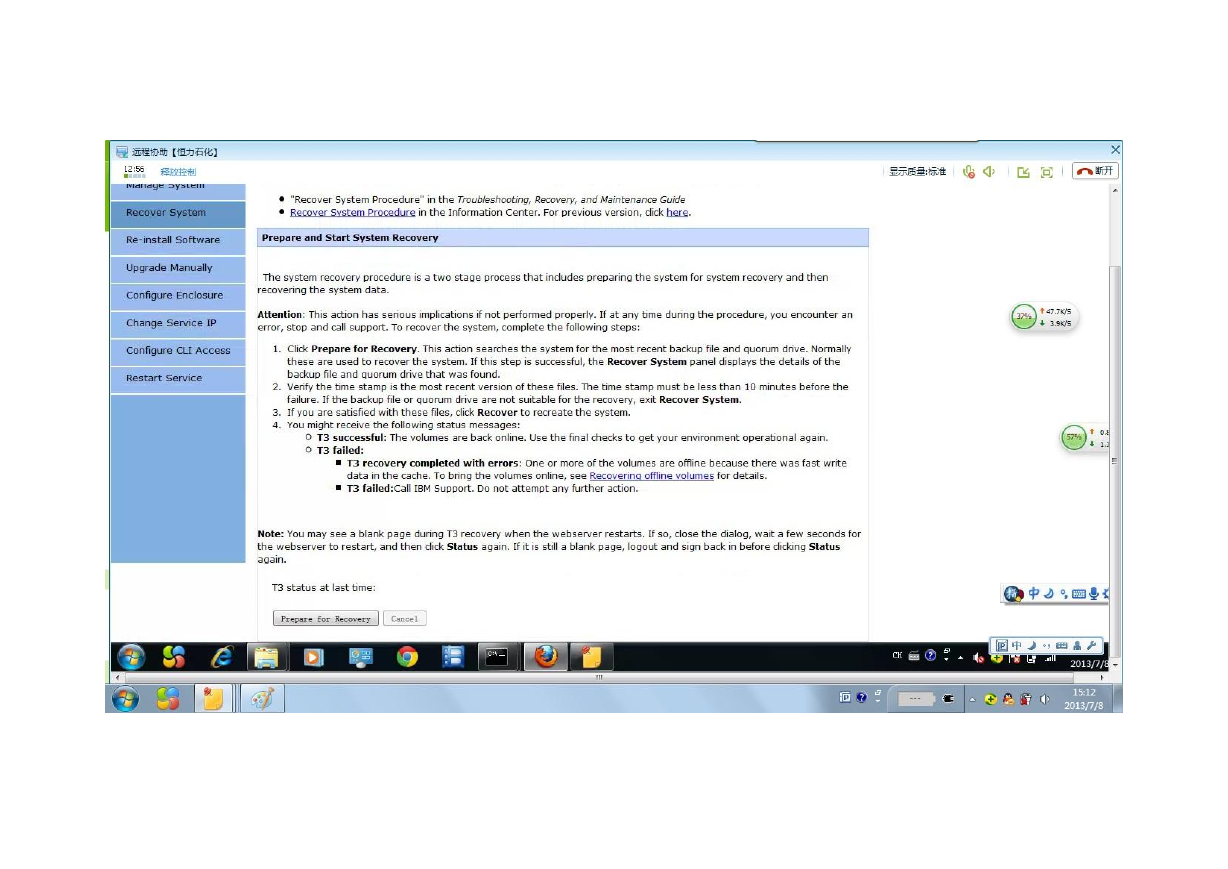Click the help question mark on local tray

(x=861, y=698)
